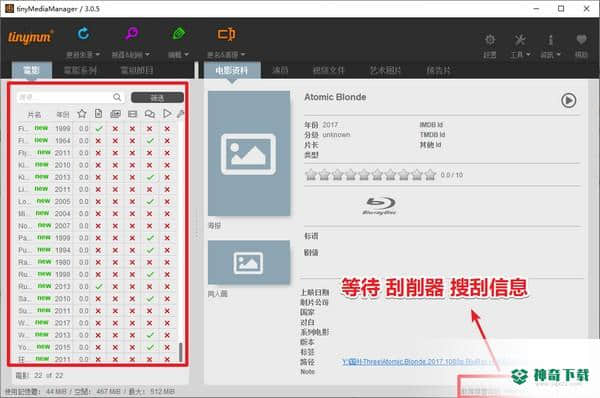Image resolution: width=600 pixels, height=398 pixels.
Task: Switch to the Movie Sets tab
Action: point(80,70)
